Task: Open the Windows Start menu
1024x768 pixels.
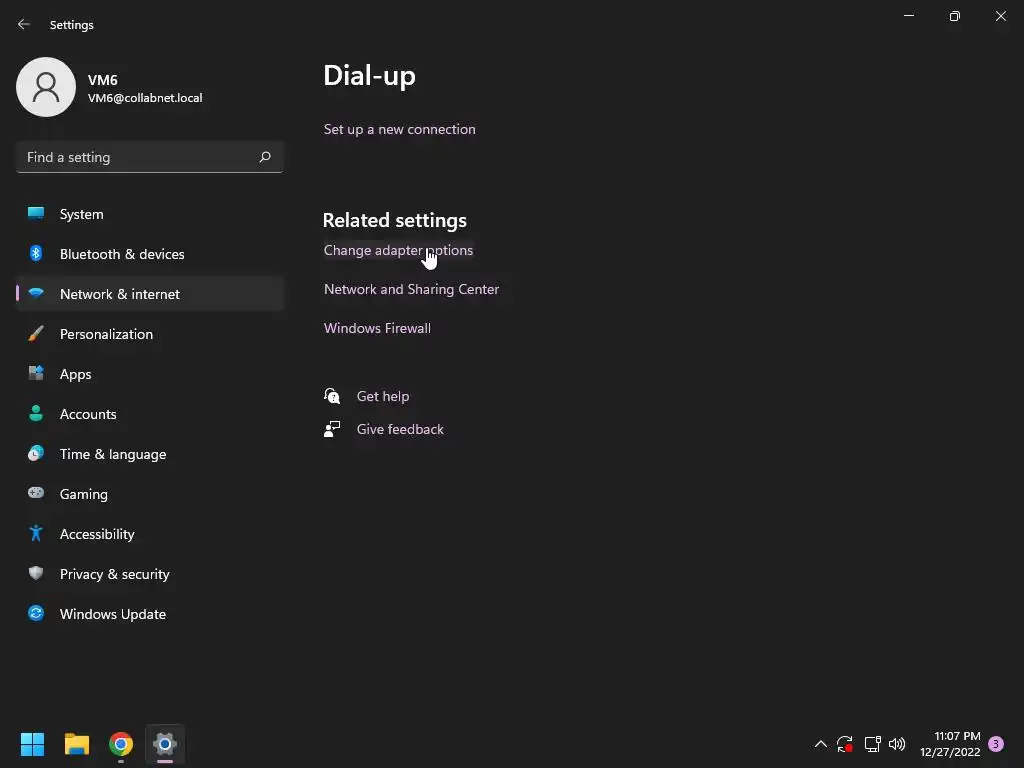Action: click(x=32, y=744)
